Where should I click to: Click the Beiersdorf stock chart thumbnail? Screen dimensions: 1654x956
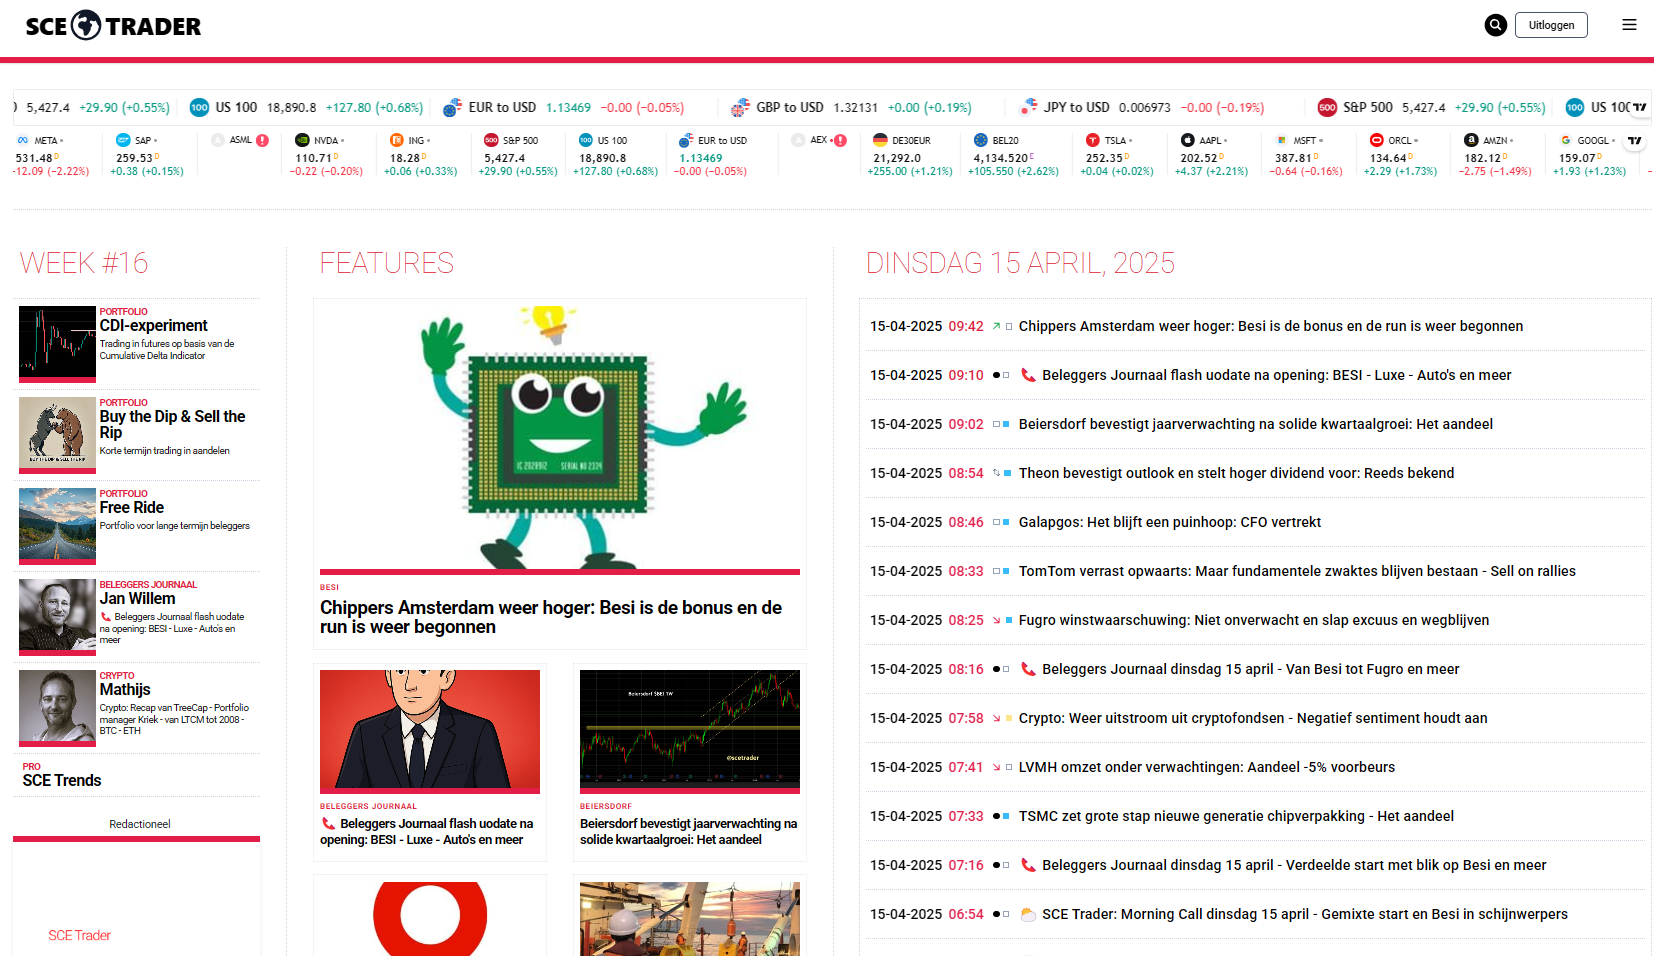tap(690, 731)
